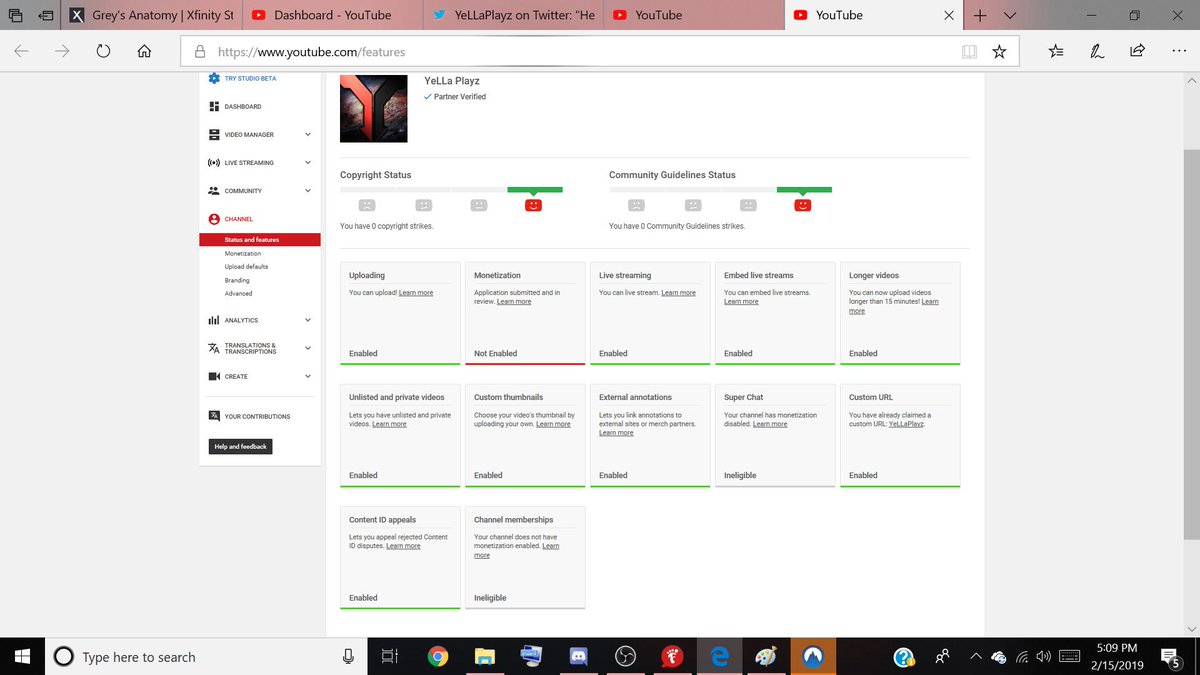
Task: Click the add notes pen icon
Action: click(x=1097, y=51)
